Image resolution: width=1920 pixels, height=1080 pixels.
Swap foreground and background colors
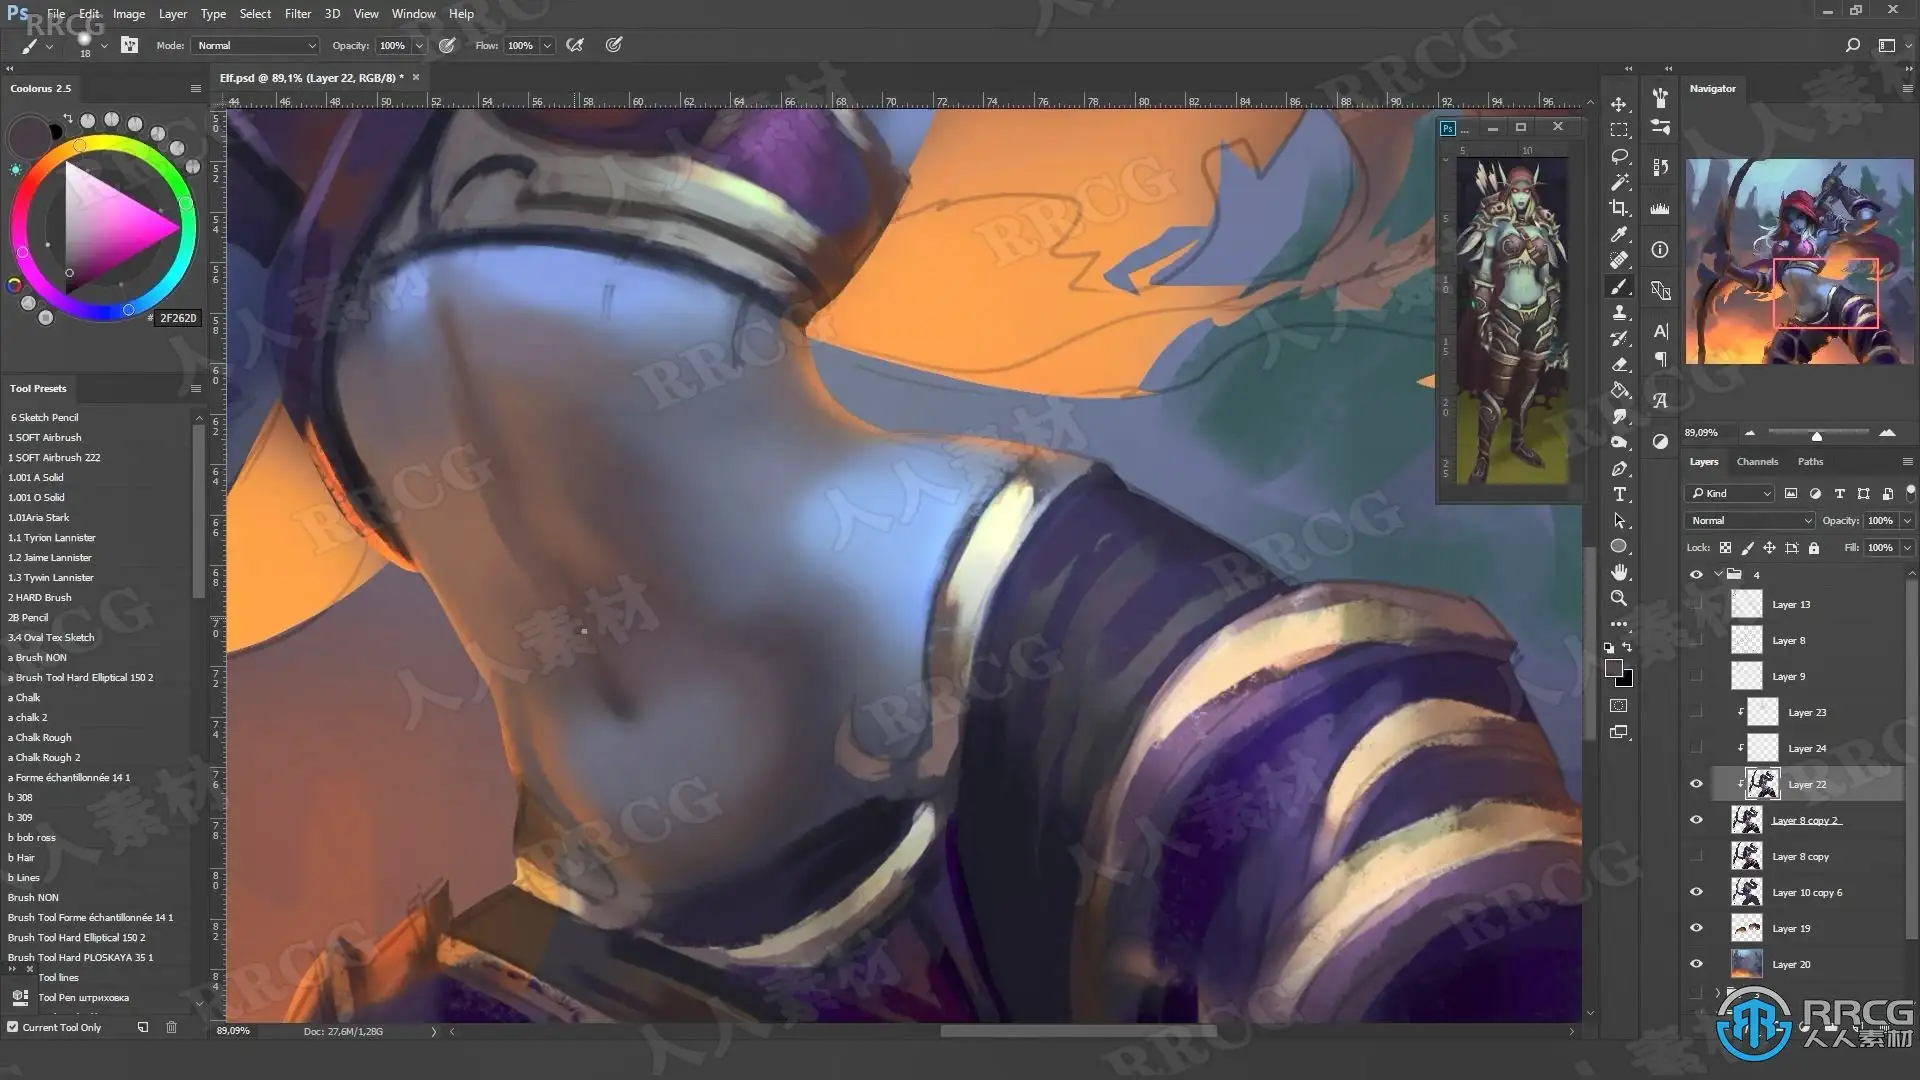pyautogui.click(x=1627, y=648)
